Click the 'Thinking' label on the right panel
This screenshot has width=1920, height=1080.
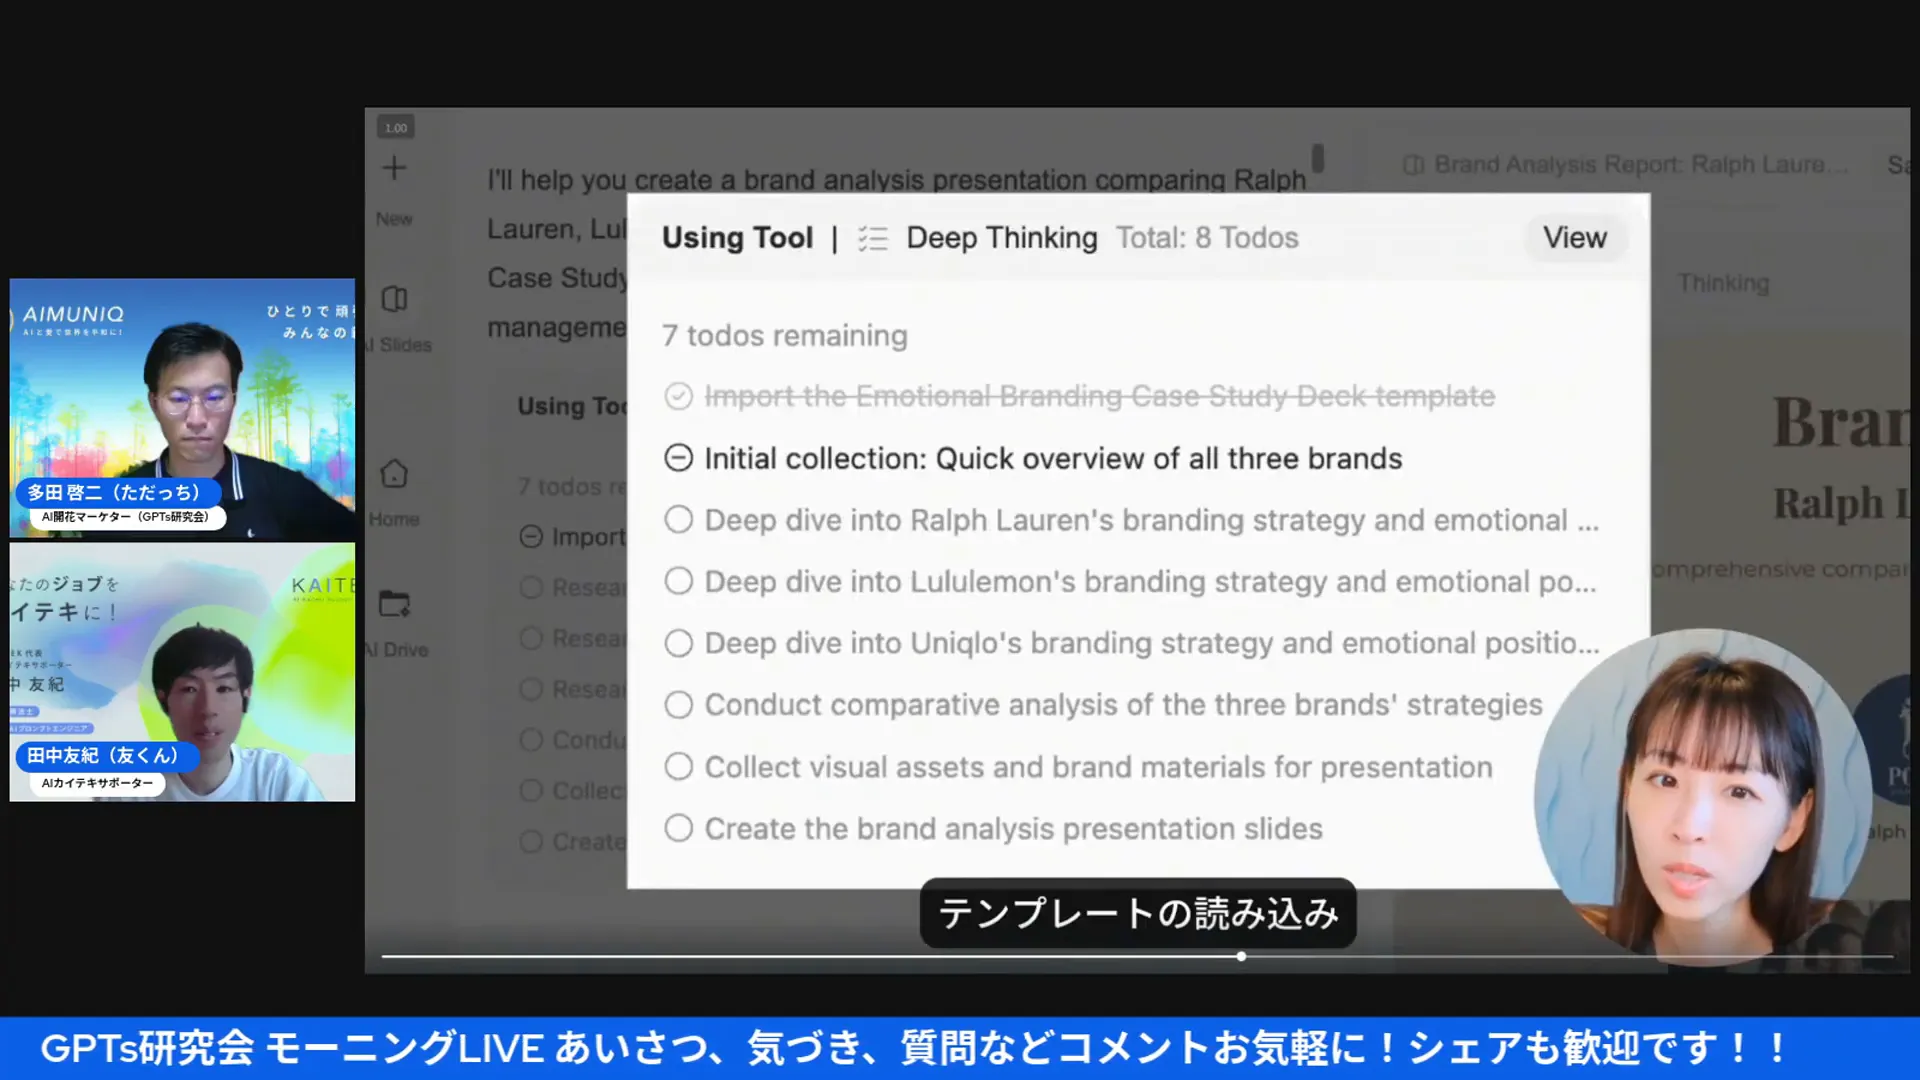click(x=1723, y=283)
